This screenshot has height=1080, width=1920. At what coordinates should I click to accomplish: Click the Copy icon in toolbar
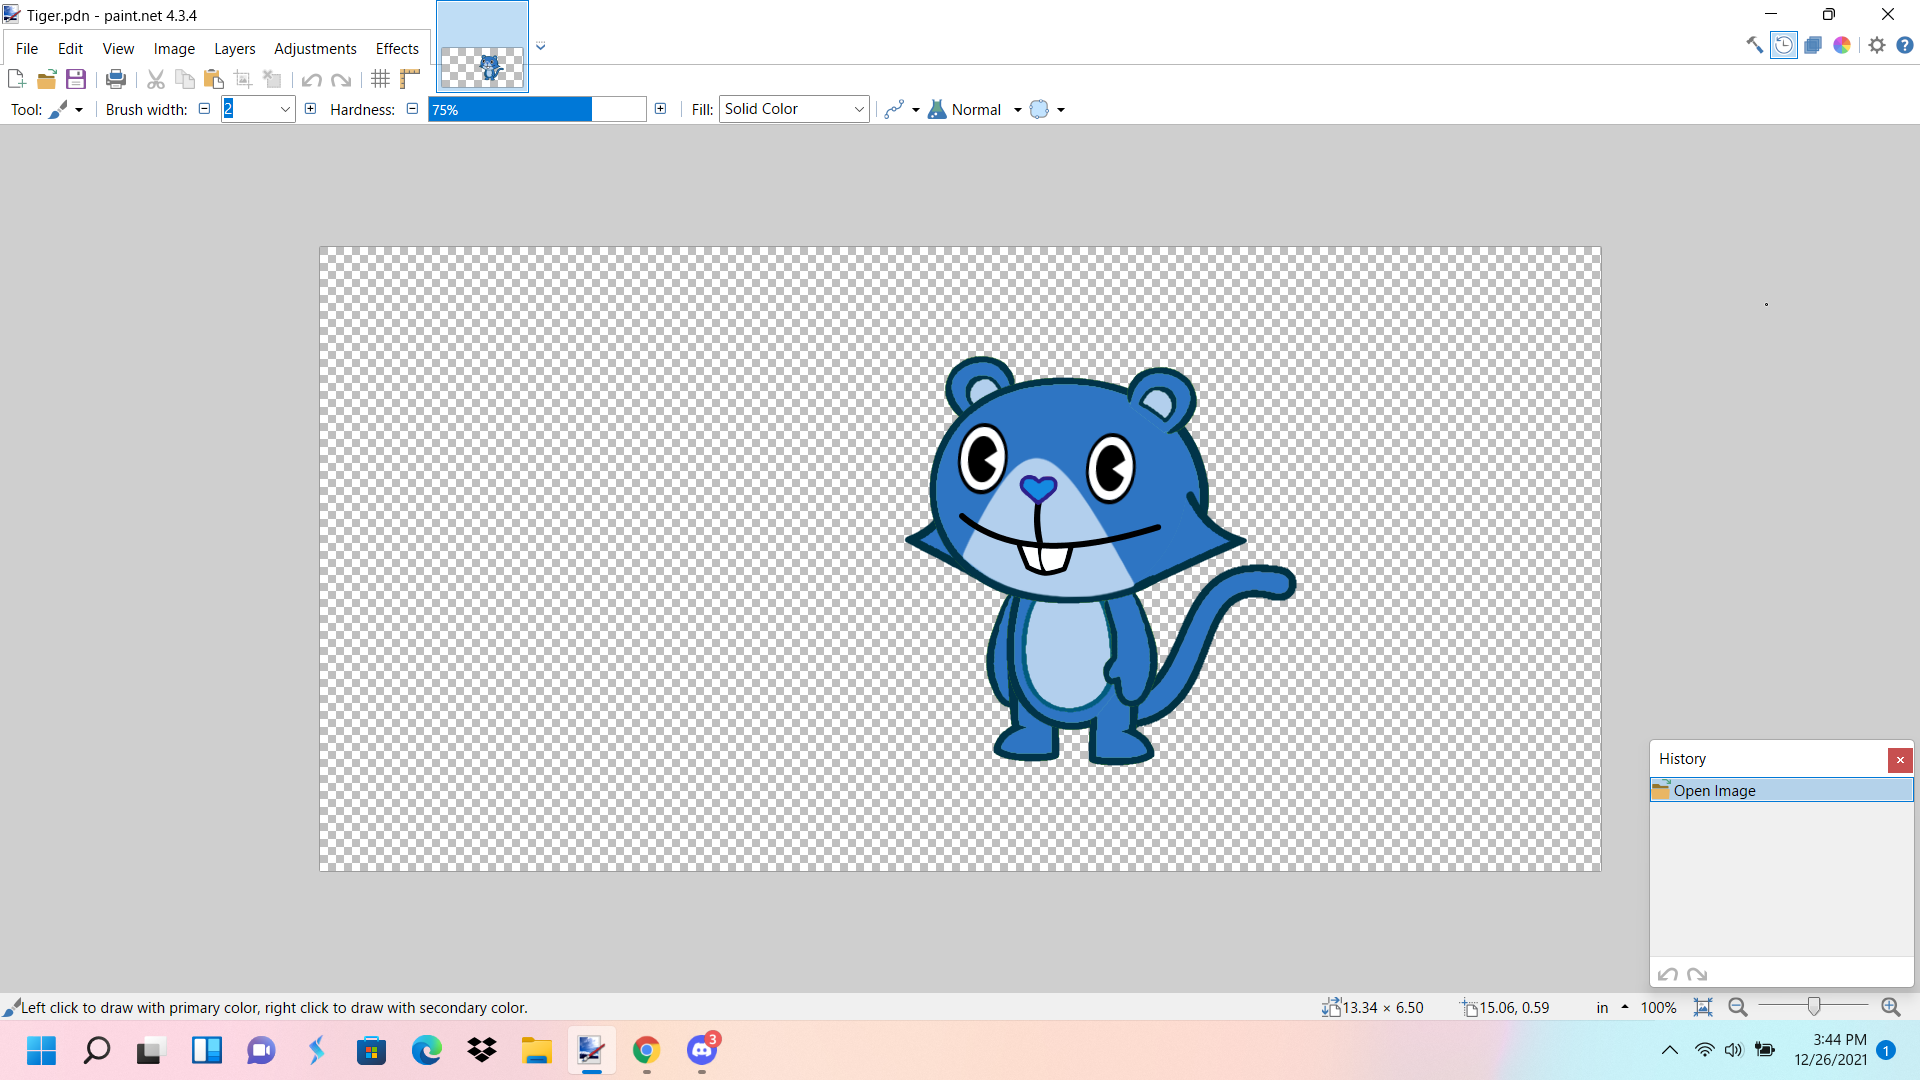pyautogui.click(x=184, y=79)
